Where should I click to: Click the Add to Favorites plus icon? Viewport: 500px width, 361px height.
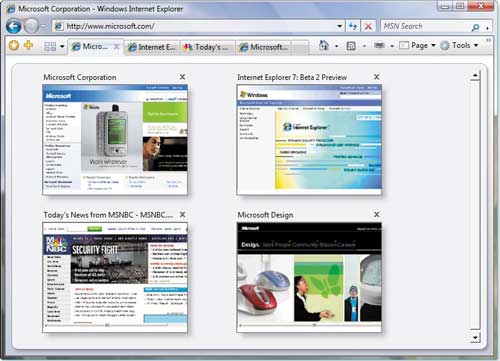tap(28, 45)
